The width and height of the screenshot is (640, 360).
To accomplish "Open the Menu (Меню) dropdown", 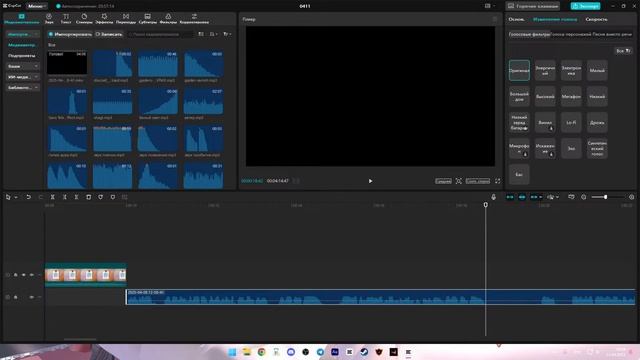I will [x=37, y=6].
